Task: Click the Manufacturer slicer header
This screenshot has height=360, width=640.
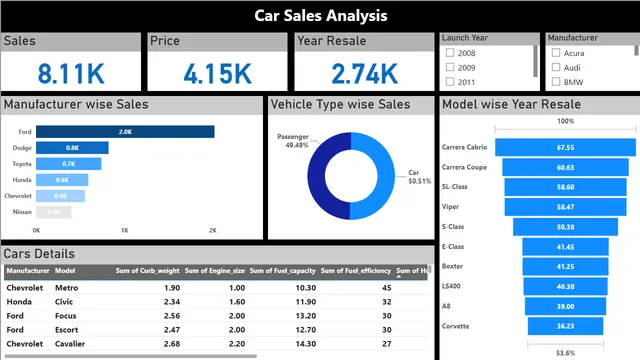Action: pyautogui.click(x=572, y=38)
